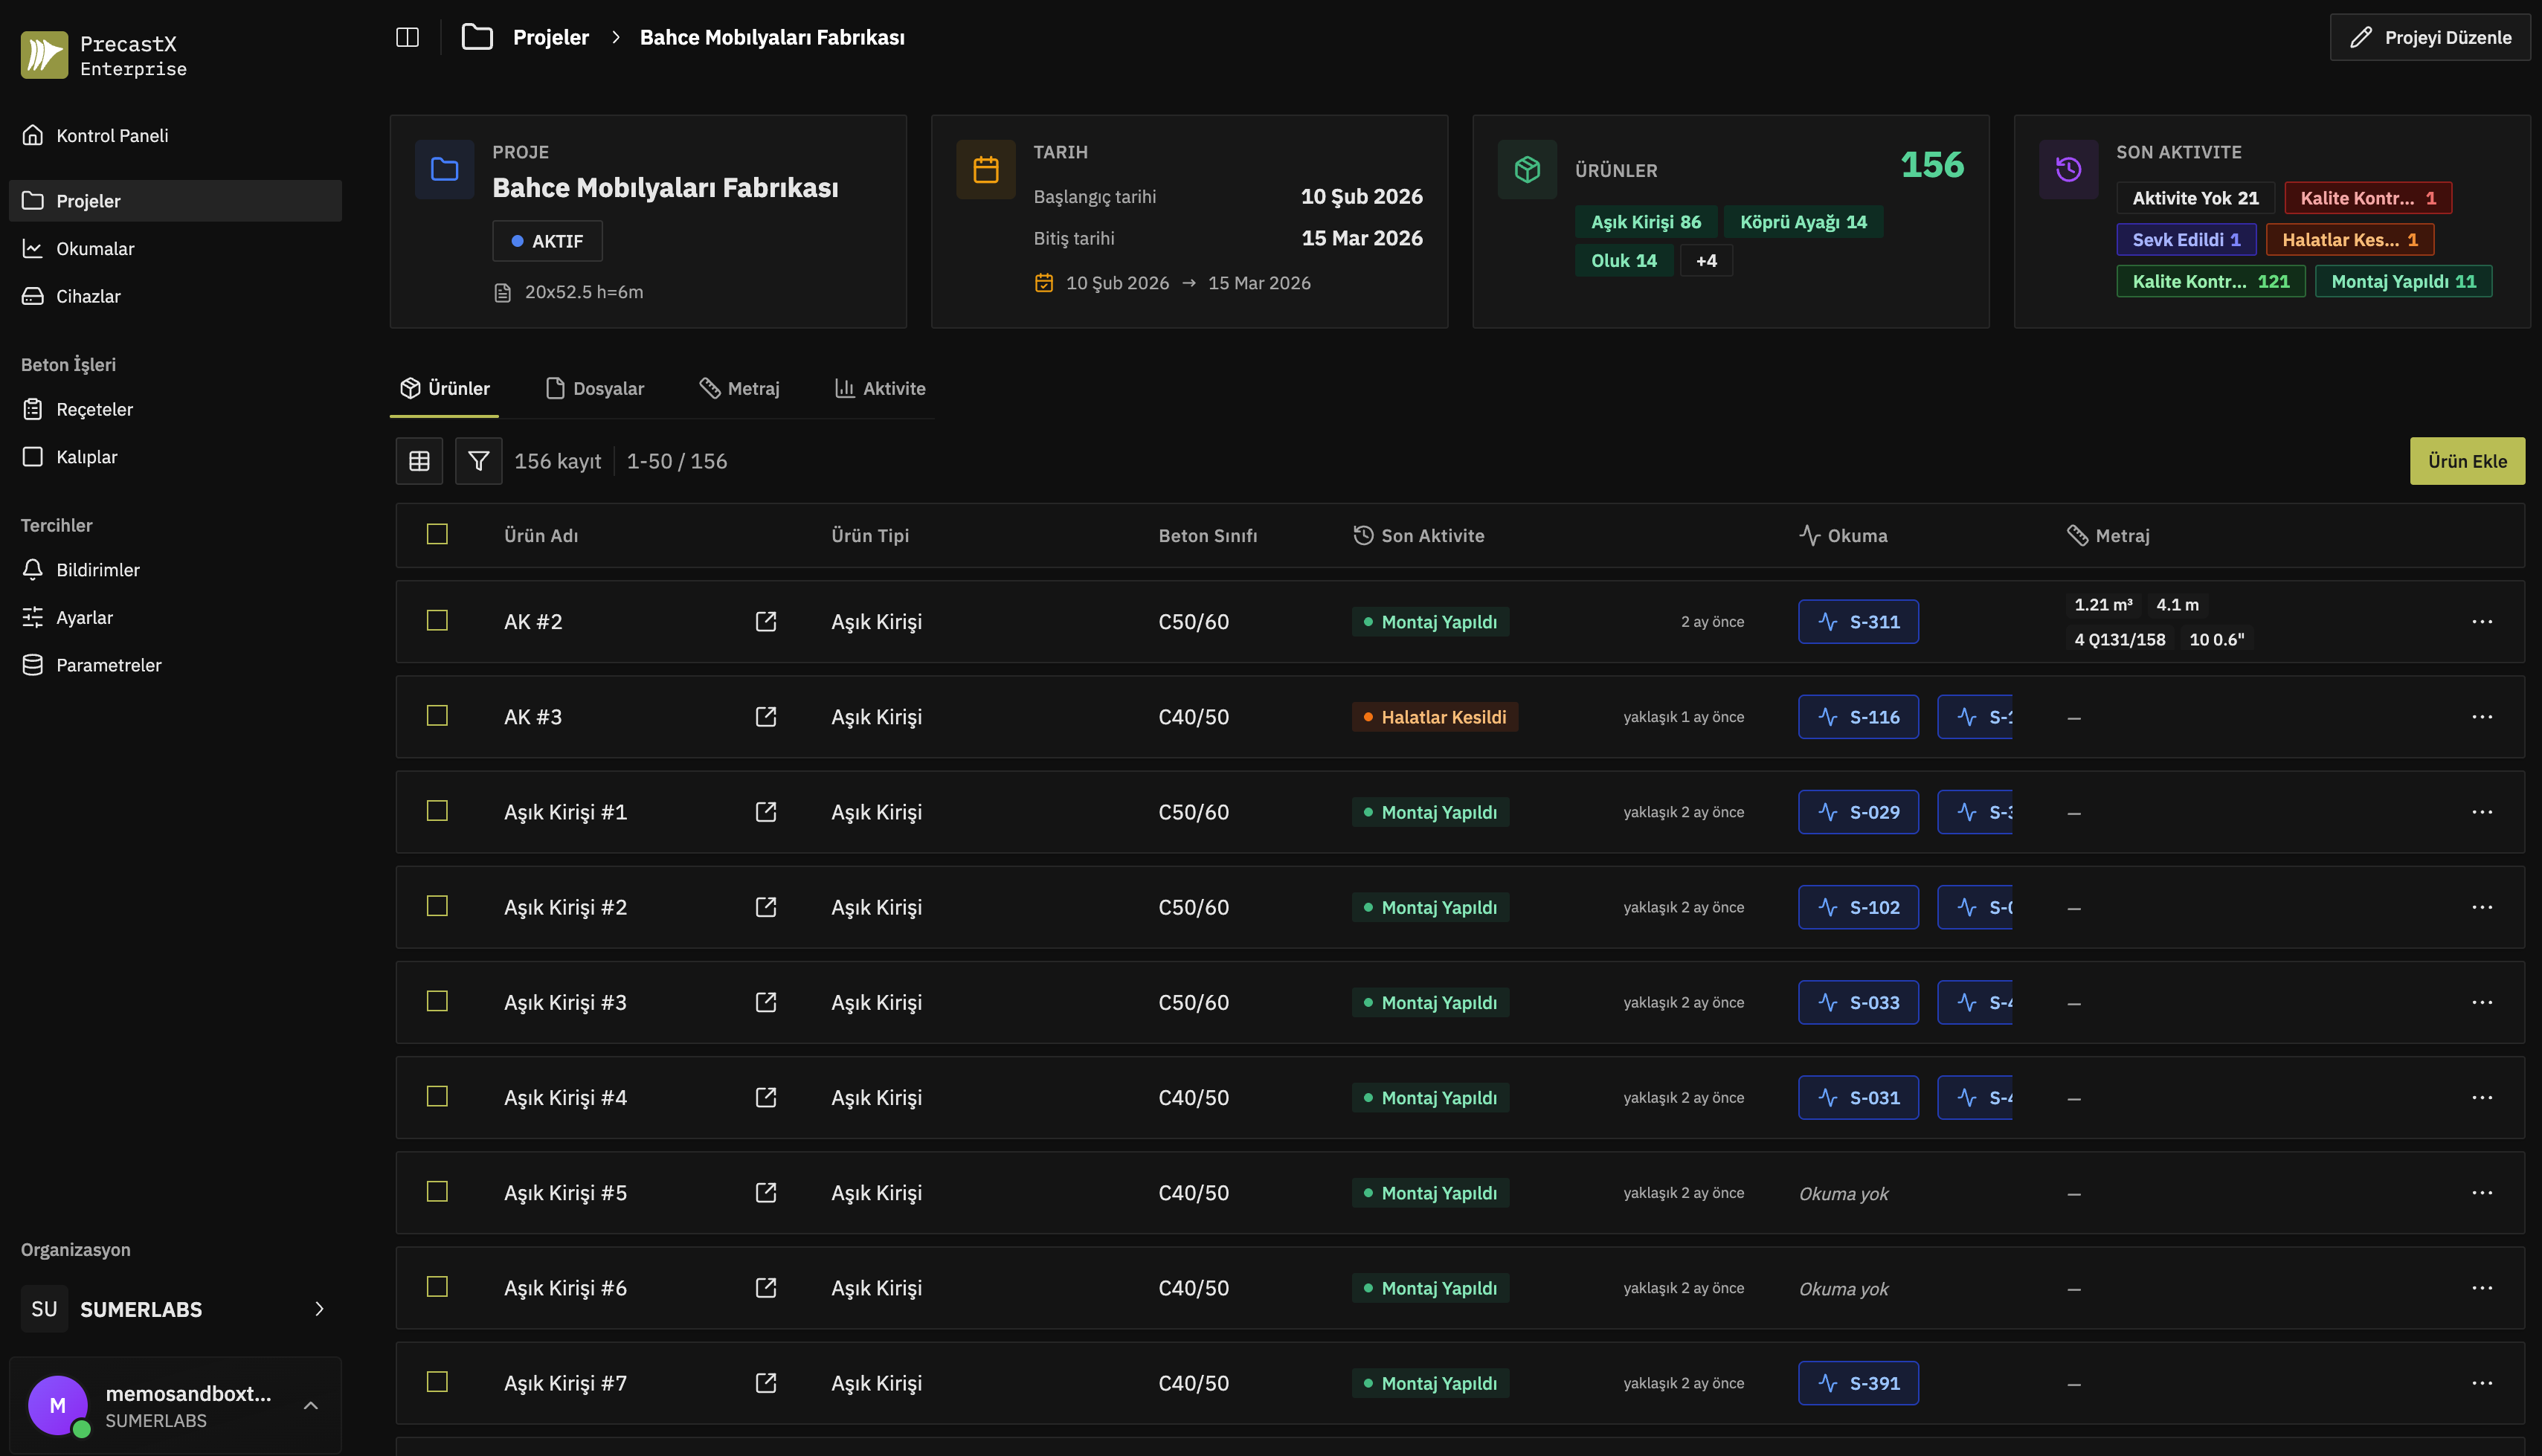
Task: Click the table view grid icon
Action: (x=419, y=461)
